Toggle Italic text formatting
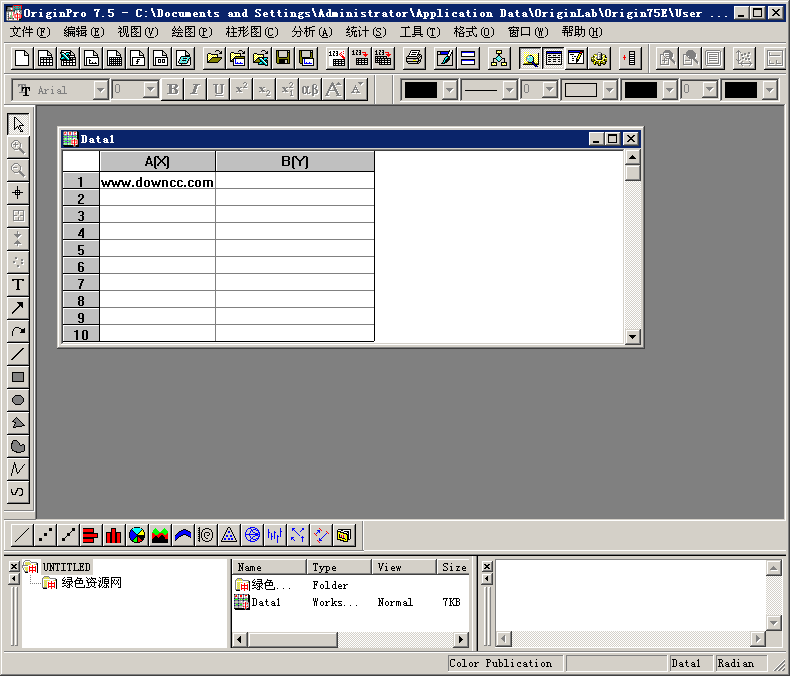The image size is (790, 676). tap(196, 90)
